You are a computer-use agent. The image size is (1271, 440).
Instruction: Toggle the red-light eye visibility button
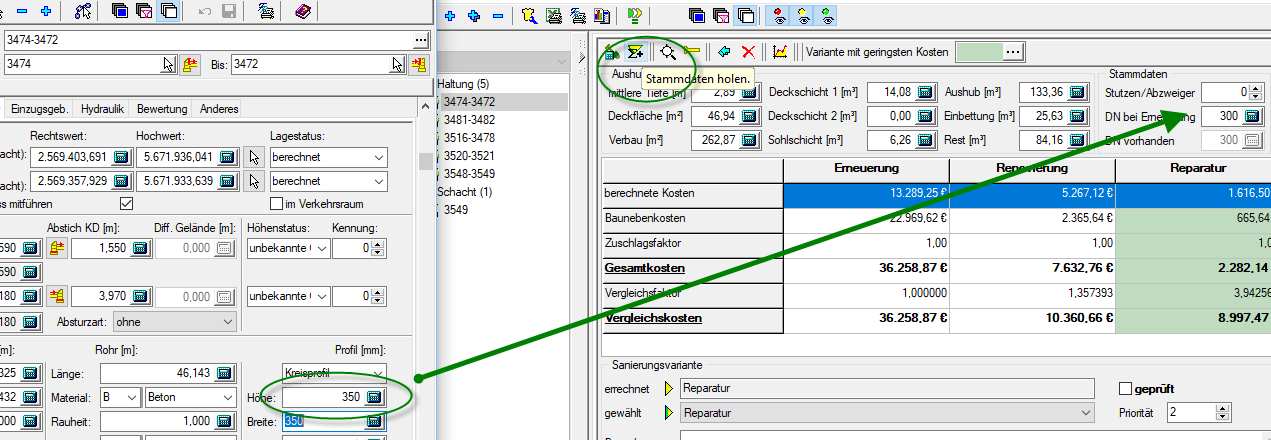coord(780,15)
